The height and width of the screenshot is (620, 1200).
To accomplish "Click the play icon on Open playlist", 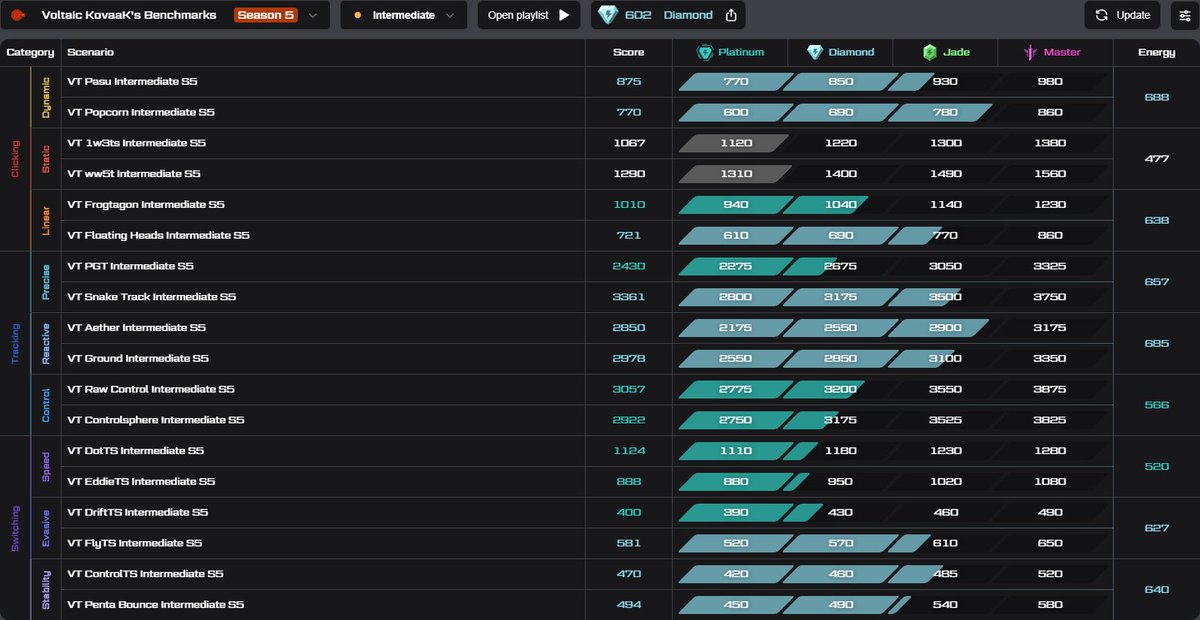I will 564,15.
